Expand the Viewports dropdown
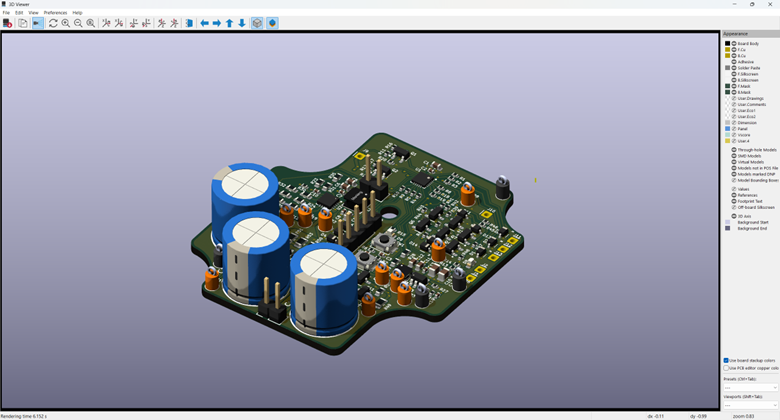The image size is (780, 420). click(750, 407)
